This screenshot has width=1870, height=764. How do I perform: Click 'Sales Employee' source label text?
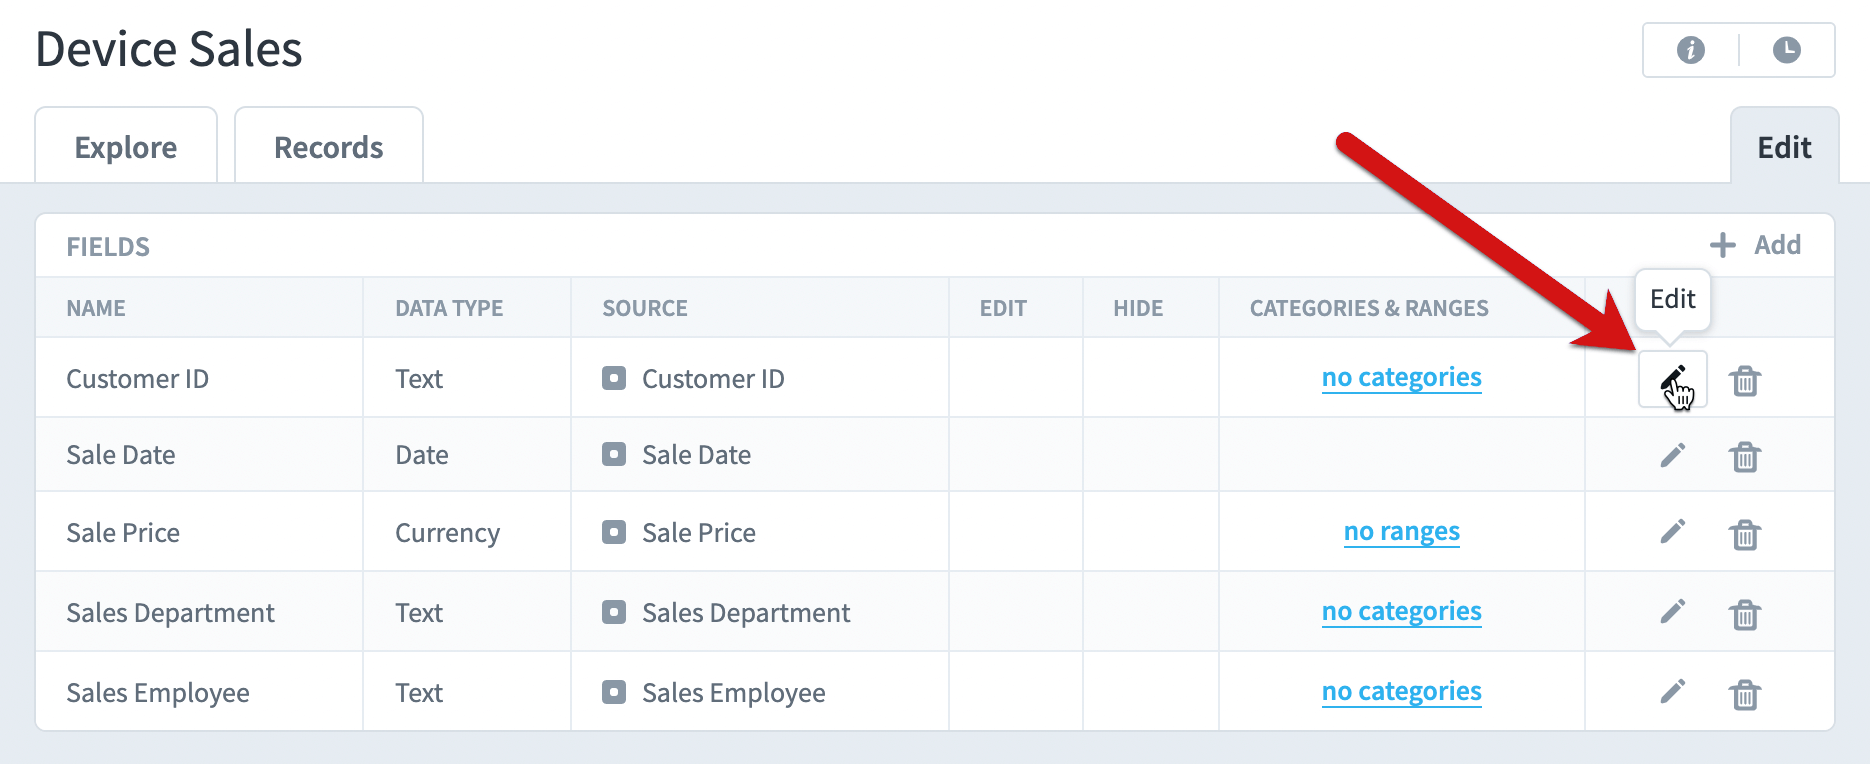point(734,693)
